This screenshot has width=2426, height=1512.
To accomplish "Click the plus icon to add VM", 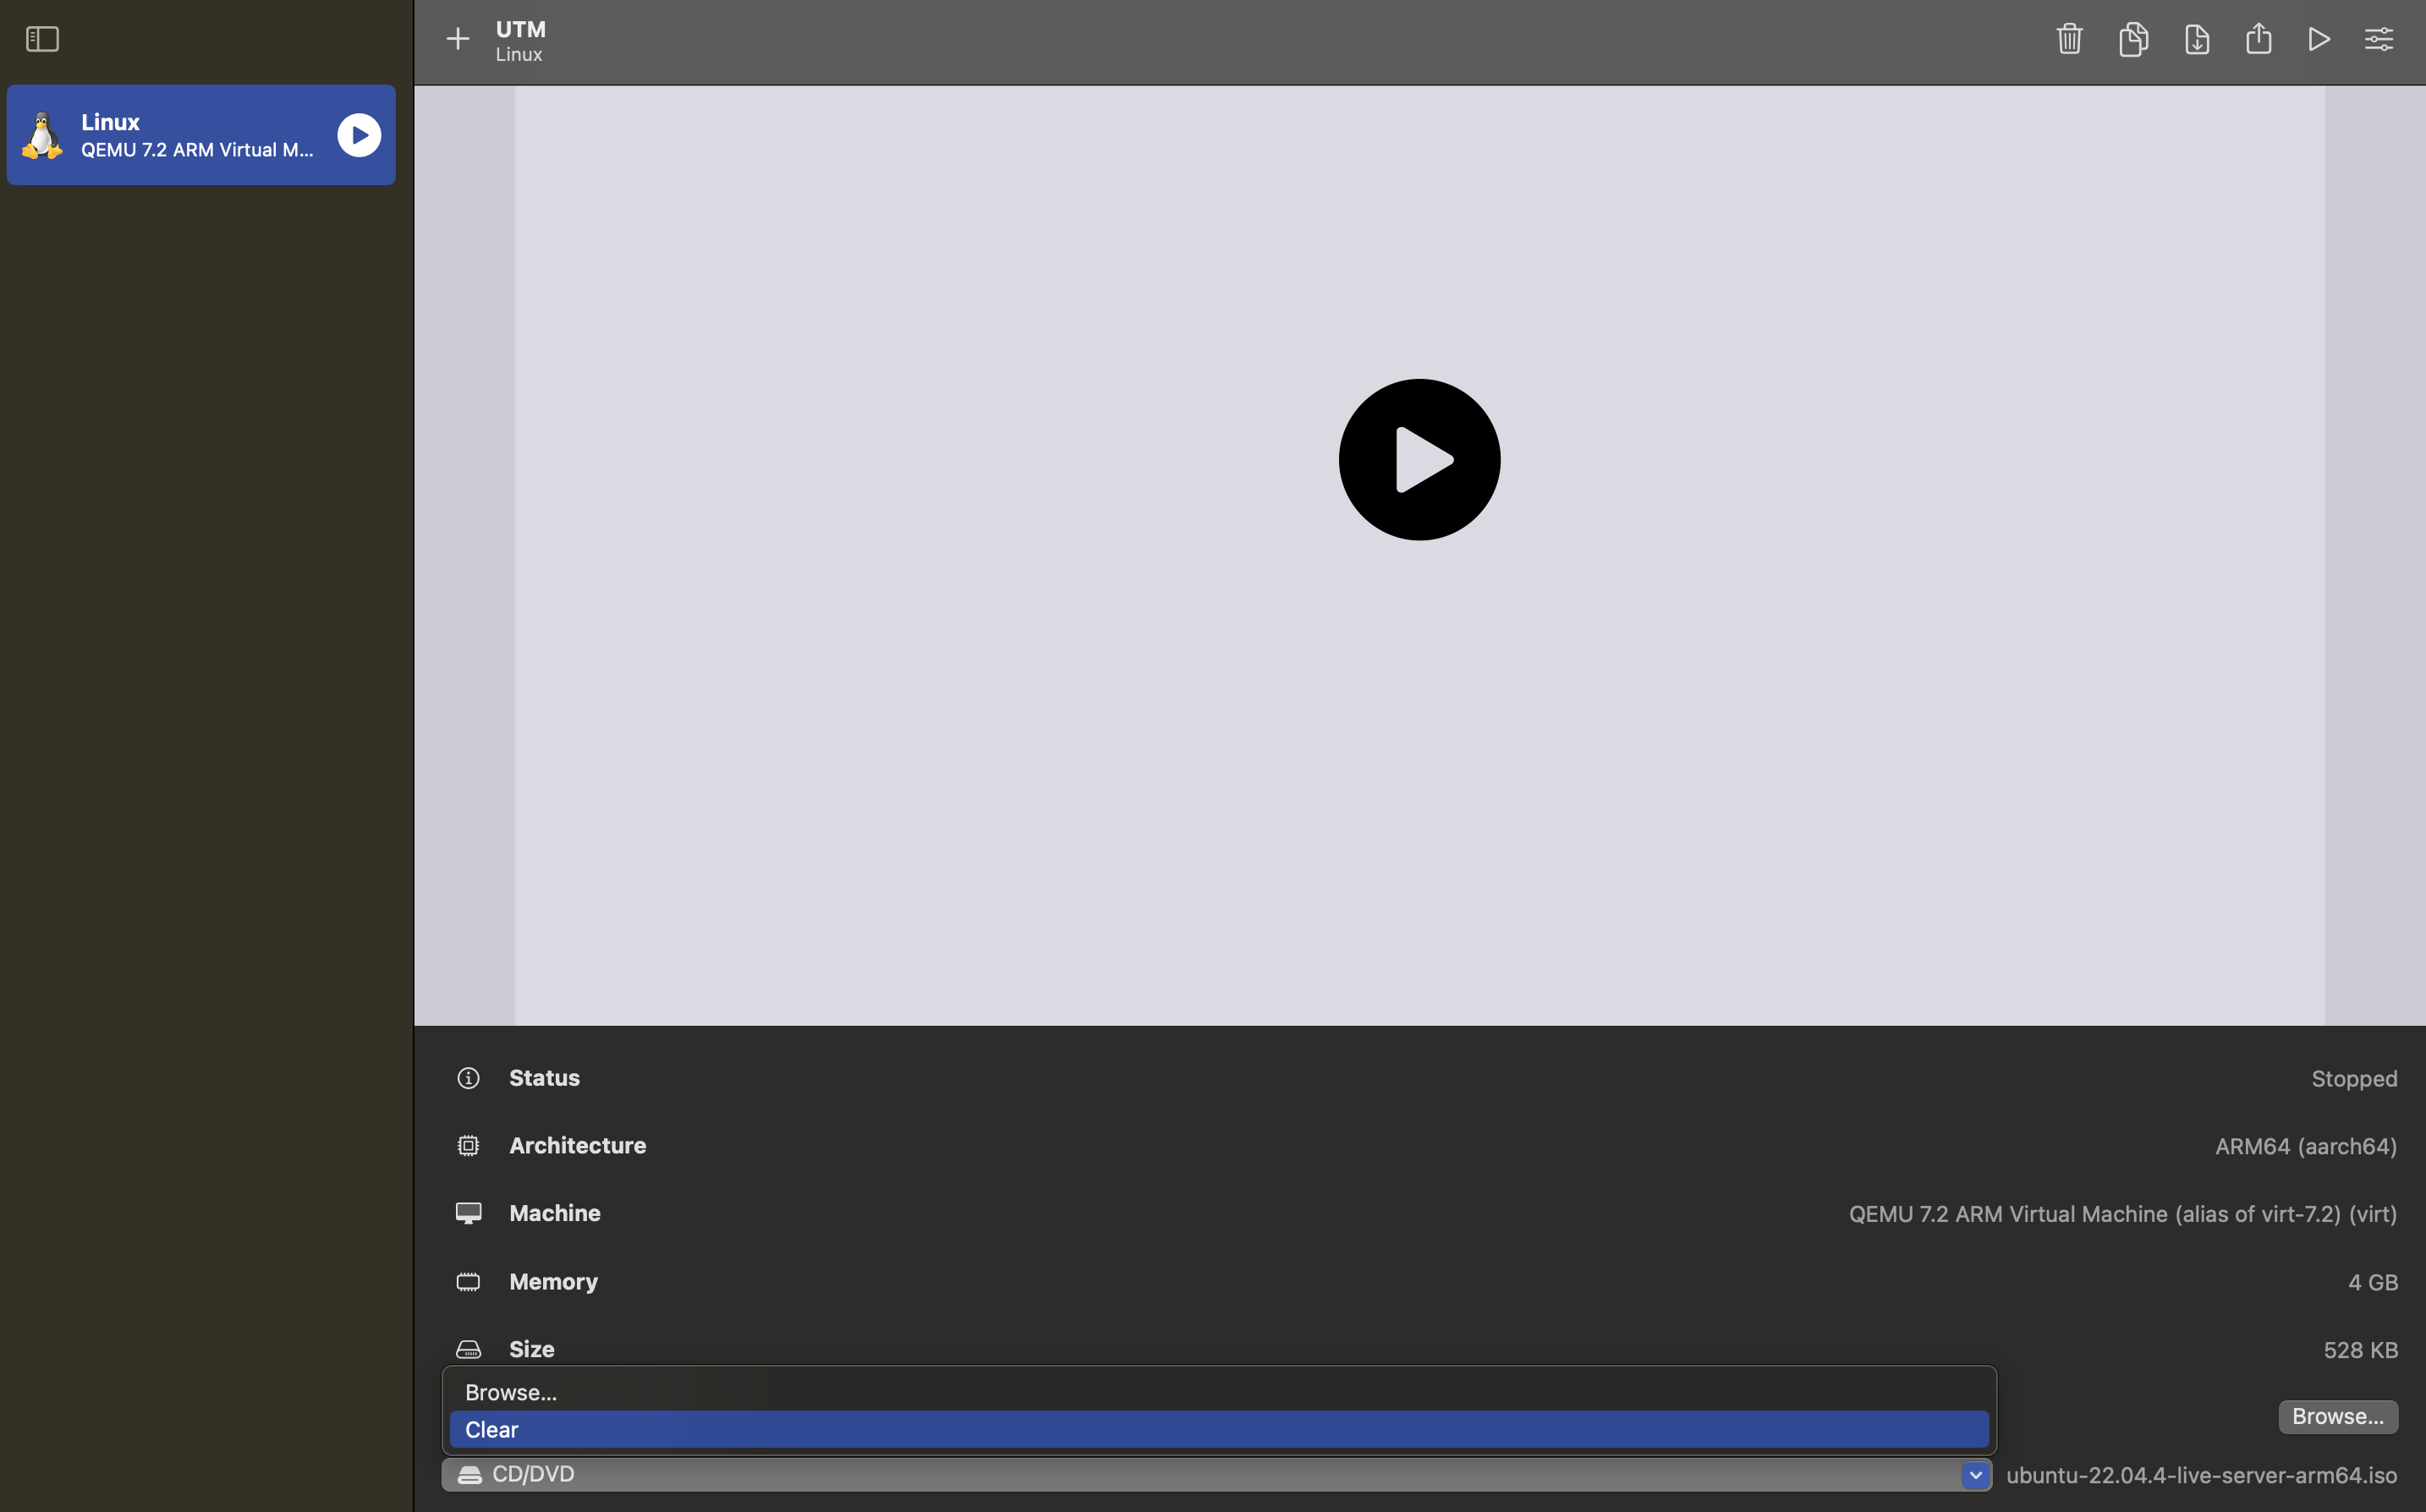I will point(458,39).
